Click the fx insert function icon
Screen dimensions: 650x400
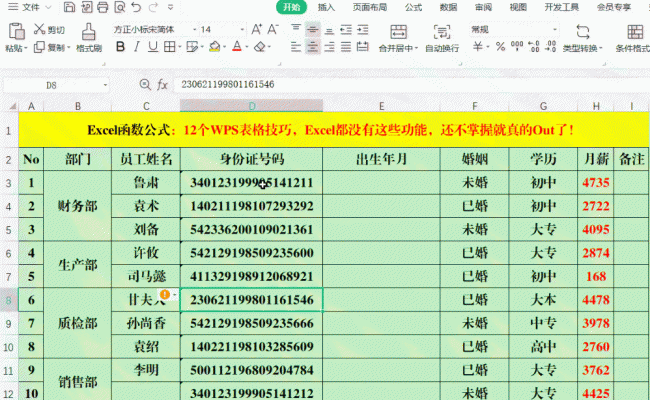(162, 85)
